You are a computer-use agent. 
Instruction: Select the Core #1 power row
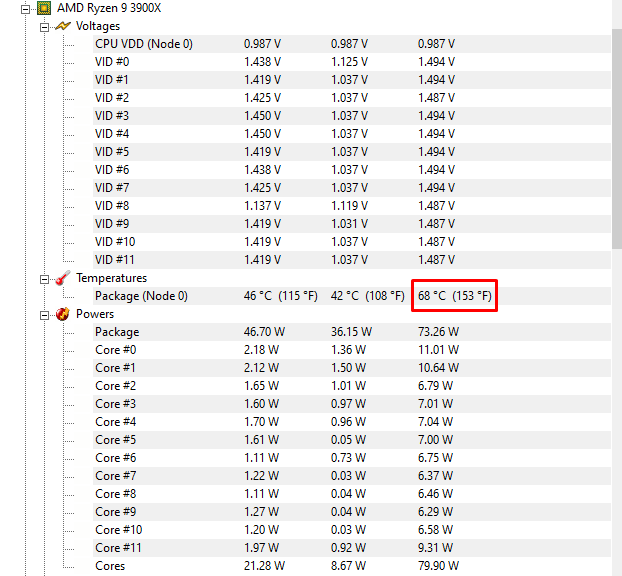(x=352, y=368)
